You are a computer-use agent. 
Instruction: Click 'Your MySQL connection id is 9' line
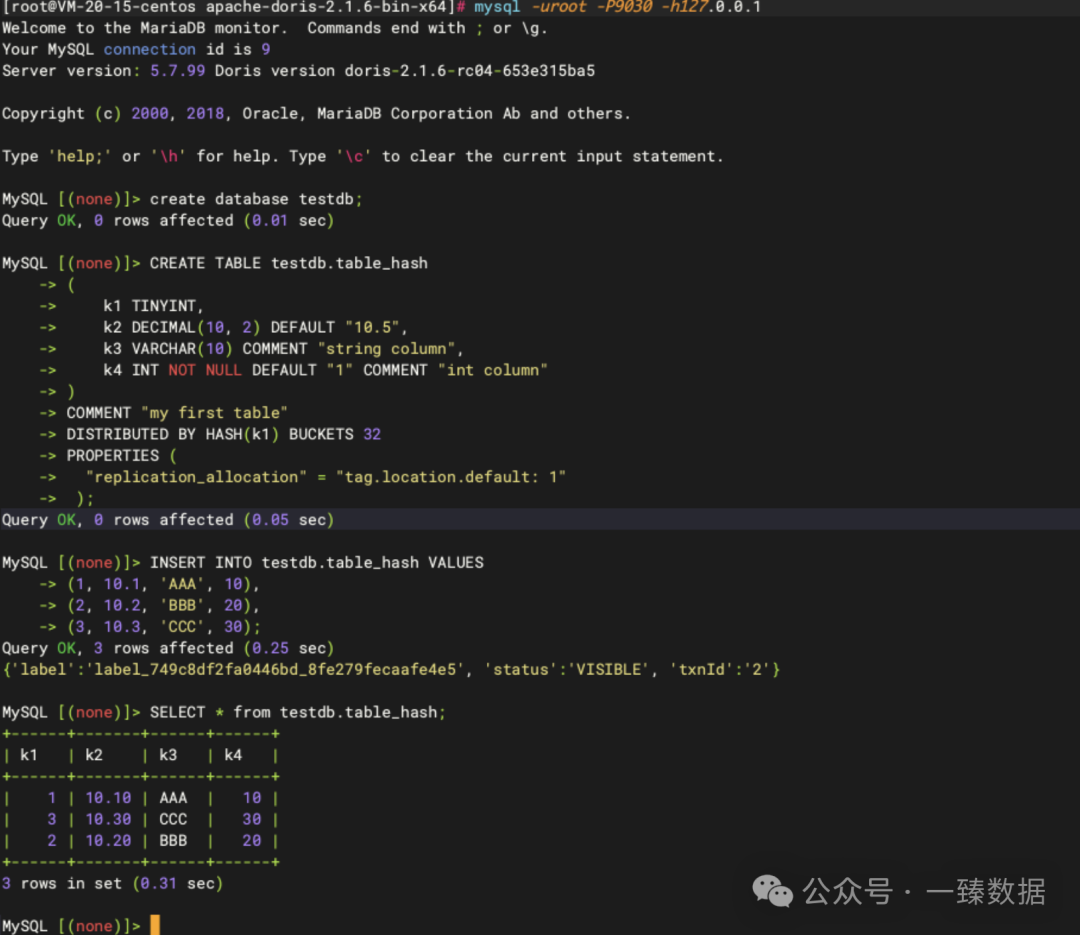point(136,50)
